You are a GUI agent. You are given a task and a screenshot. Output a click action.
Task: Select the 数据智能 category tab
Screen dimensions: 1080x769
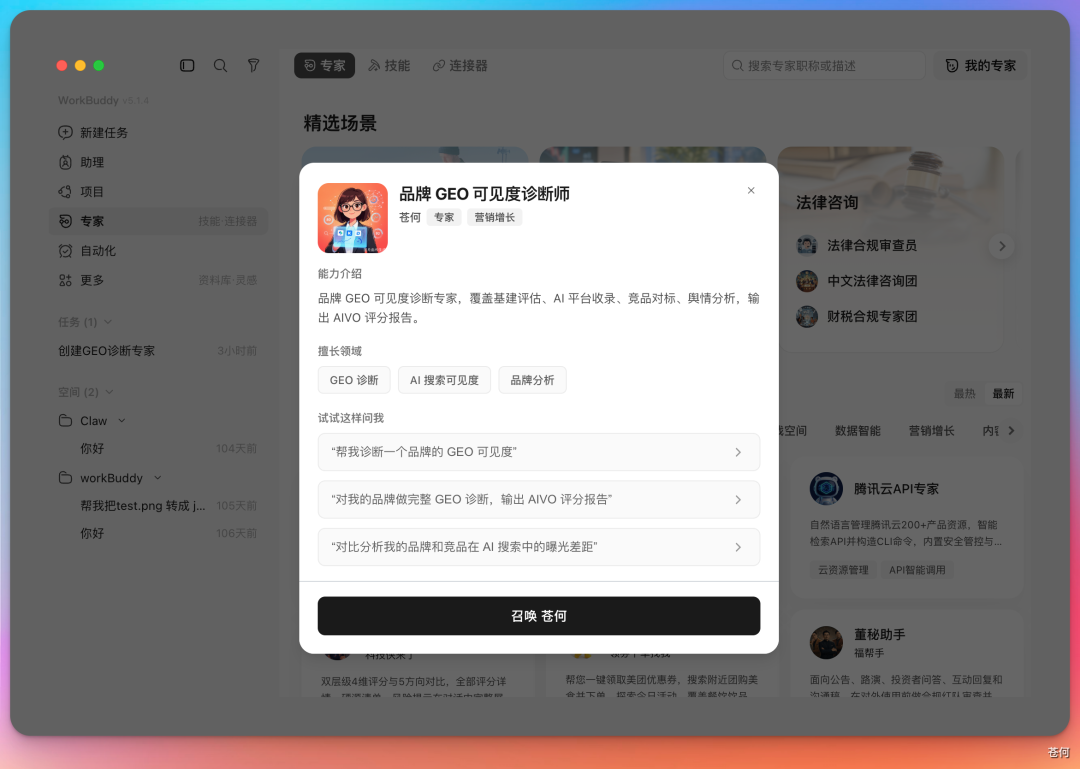click(x=858, y=431)
